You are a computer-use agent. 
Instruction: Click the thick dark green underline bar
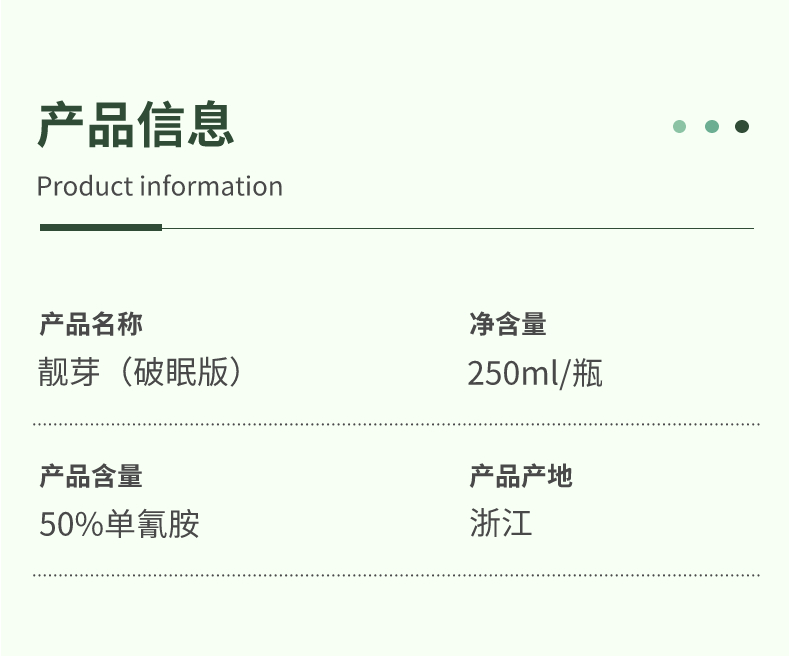tap(100, 228)
